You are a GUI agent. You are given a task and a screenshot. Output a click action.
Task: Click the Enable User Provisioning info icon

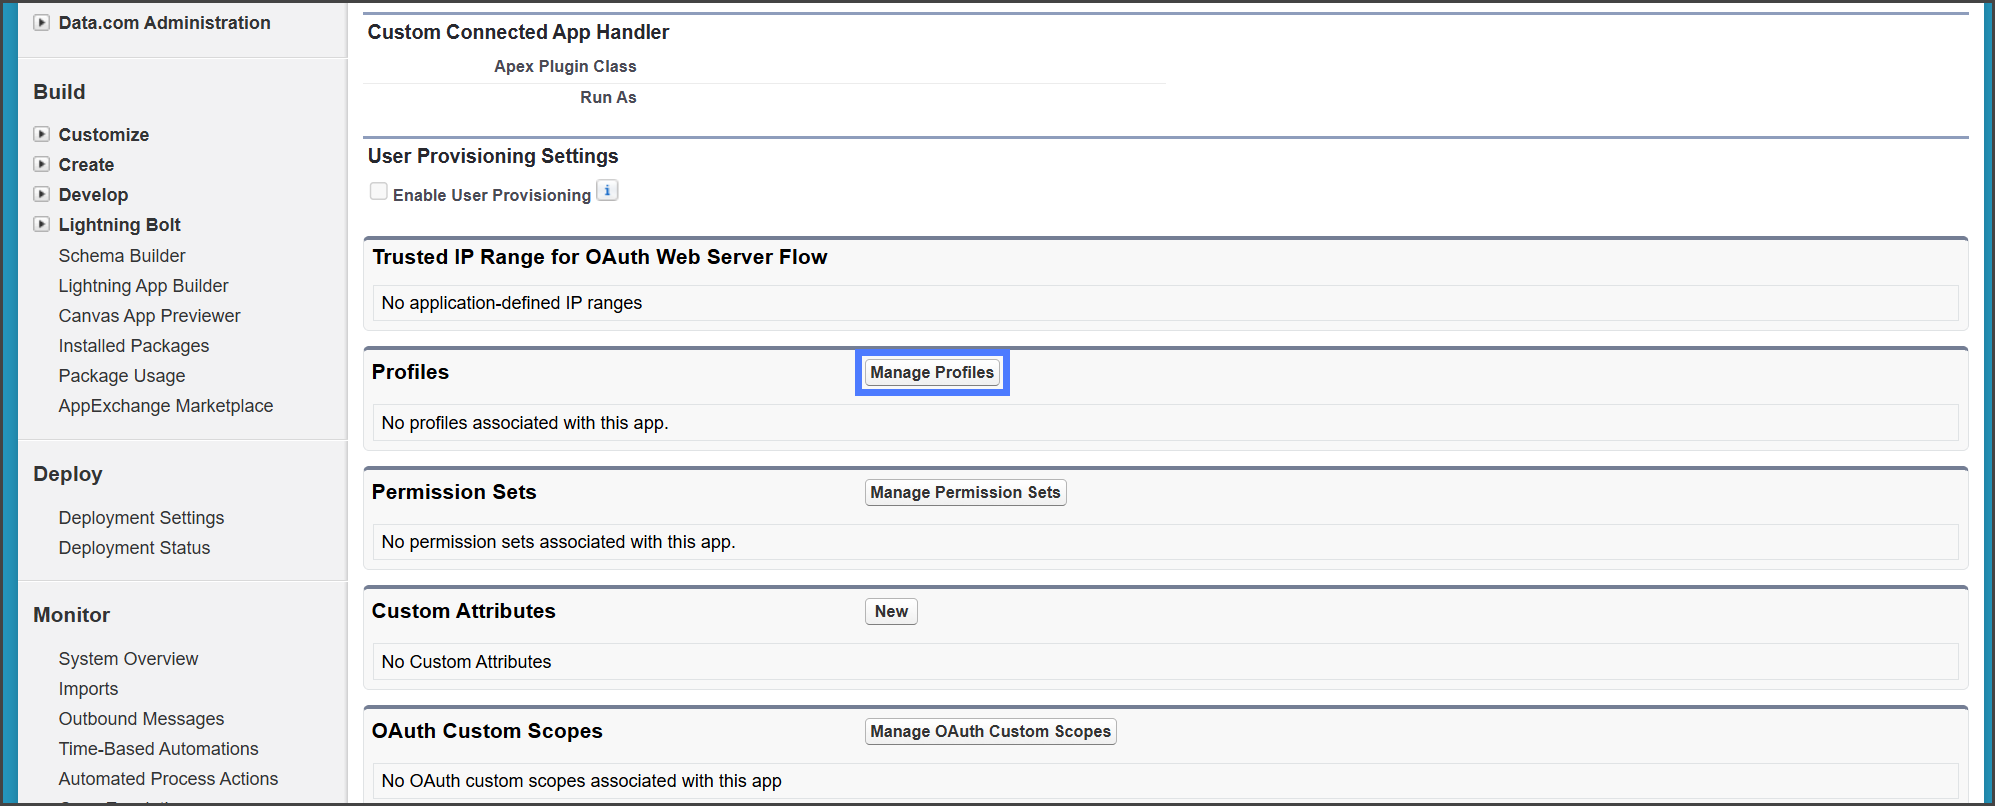pos(607,191)
